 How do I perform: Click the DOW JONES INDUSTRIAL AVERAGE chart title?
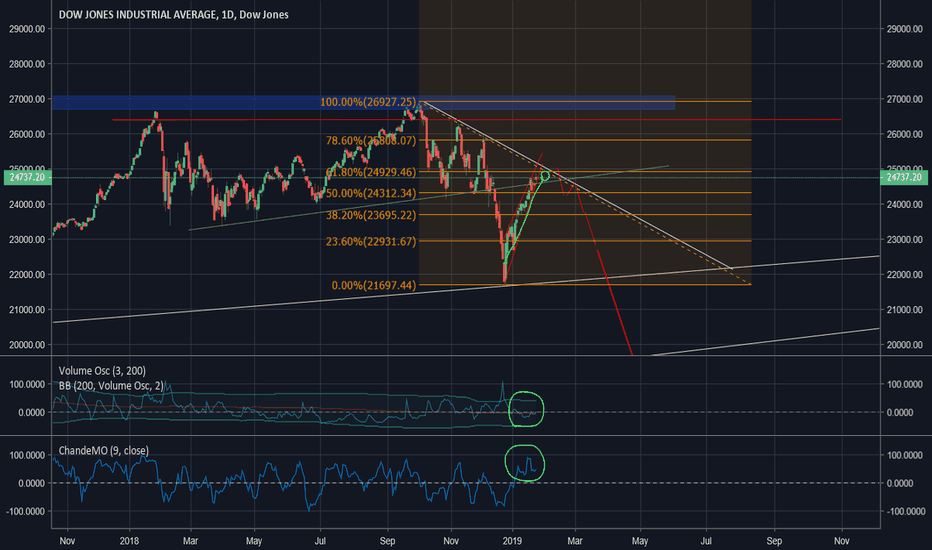[174, 14]
